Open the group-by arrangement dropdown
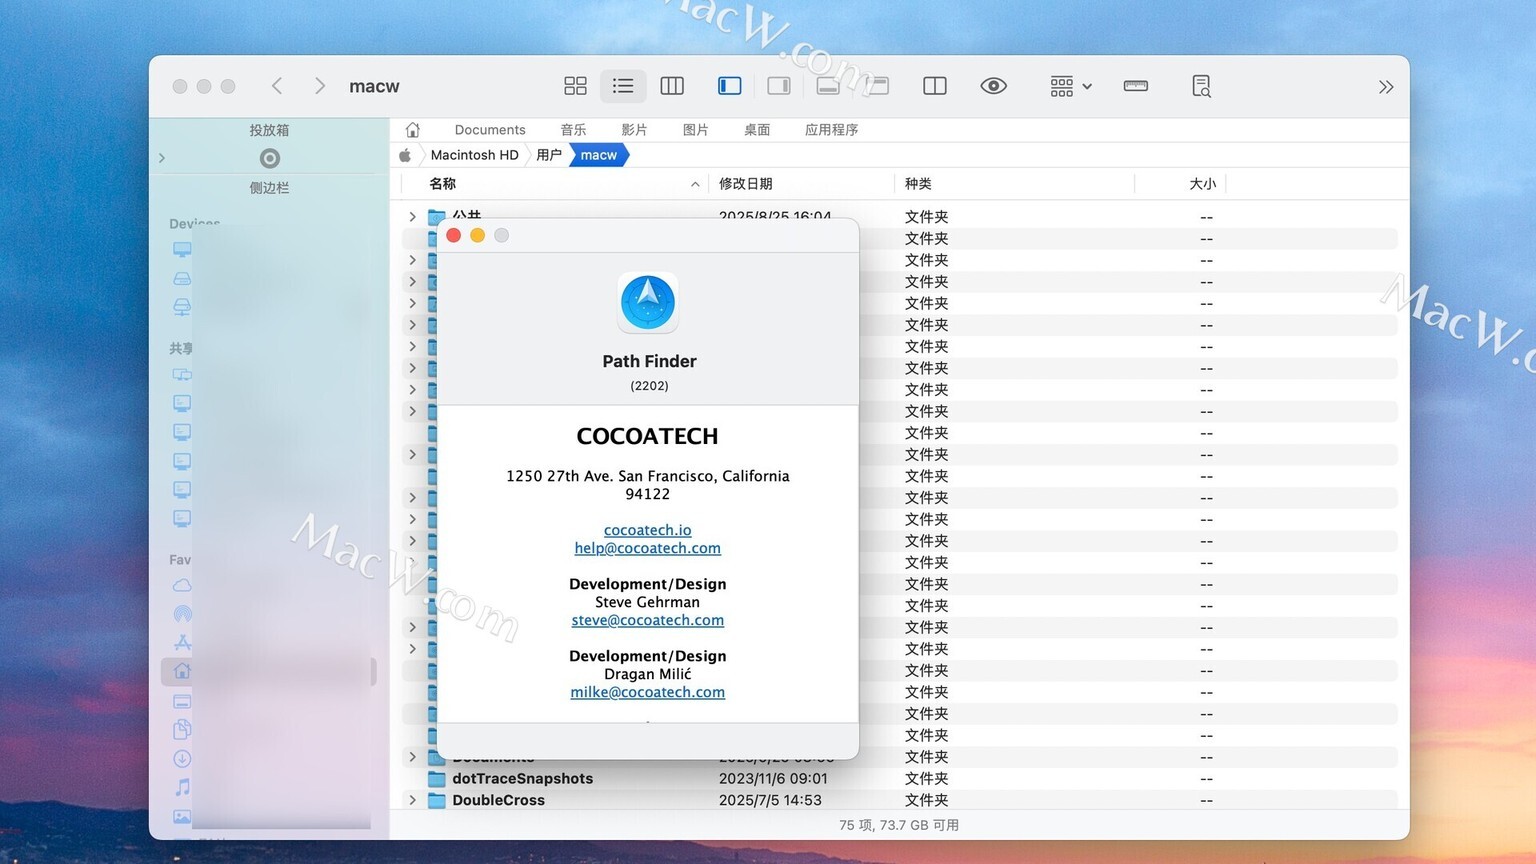 (1071, 86)
